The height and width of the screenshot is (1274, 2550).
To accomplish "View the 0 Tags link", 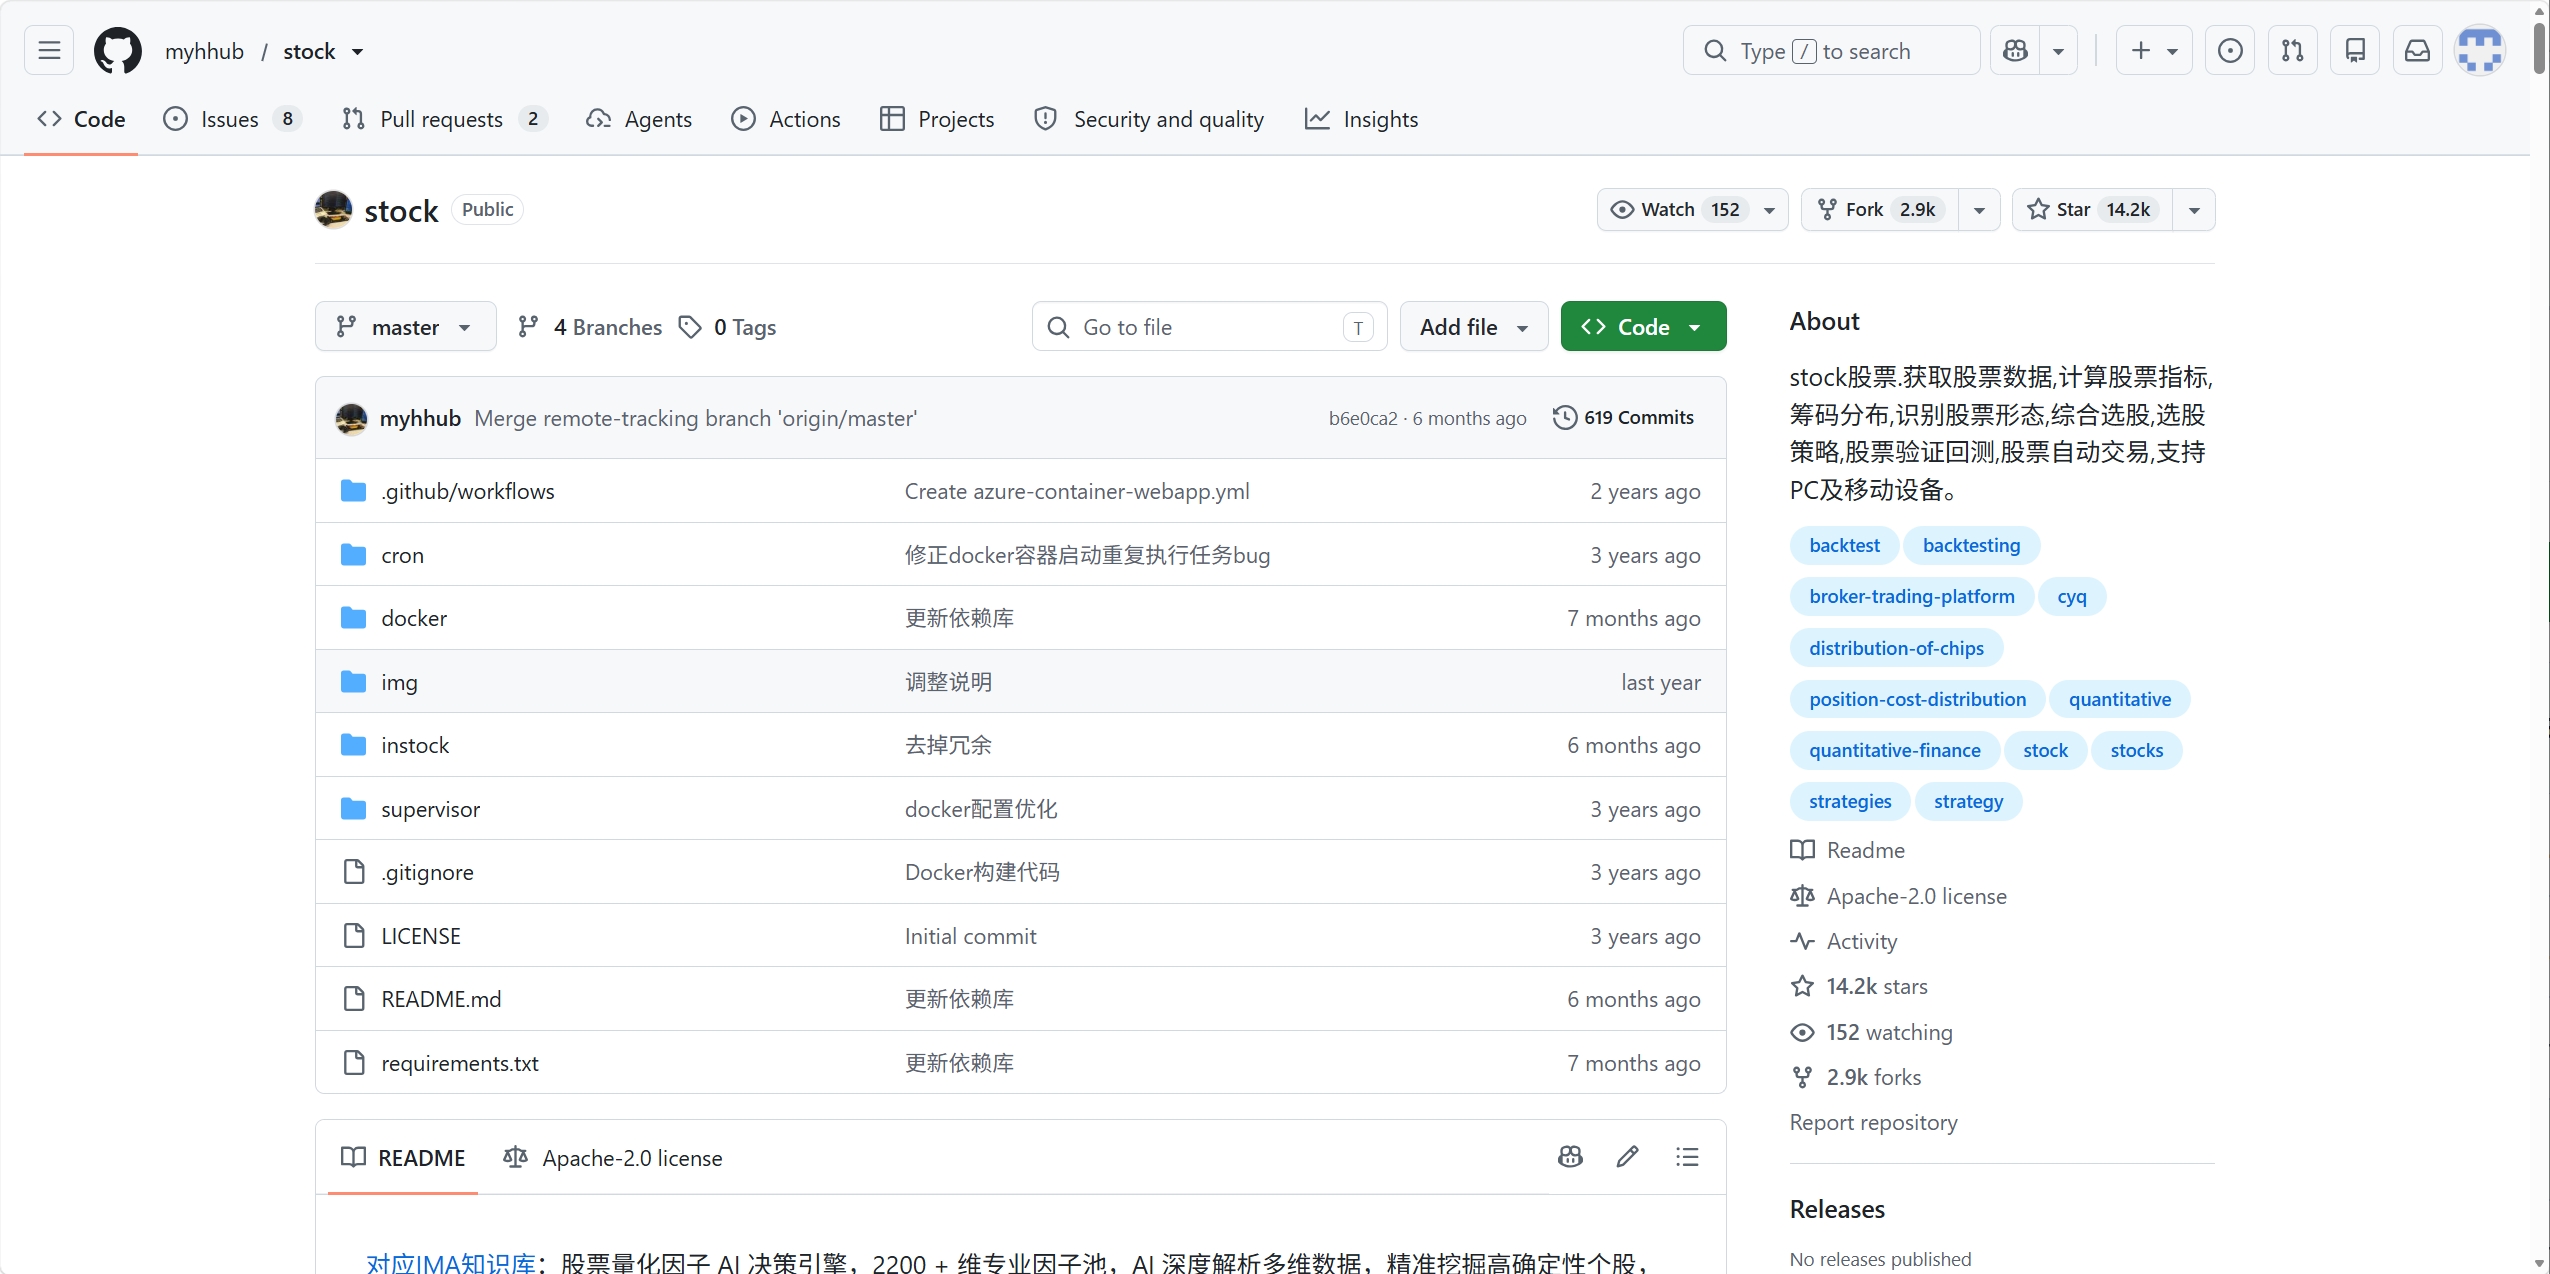I will click(727, 327).
